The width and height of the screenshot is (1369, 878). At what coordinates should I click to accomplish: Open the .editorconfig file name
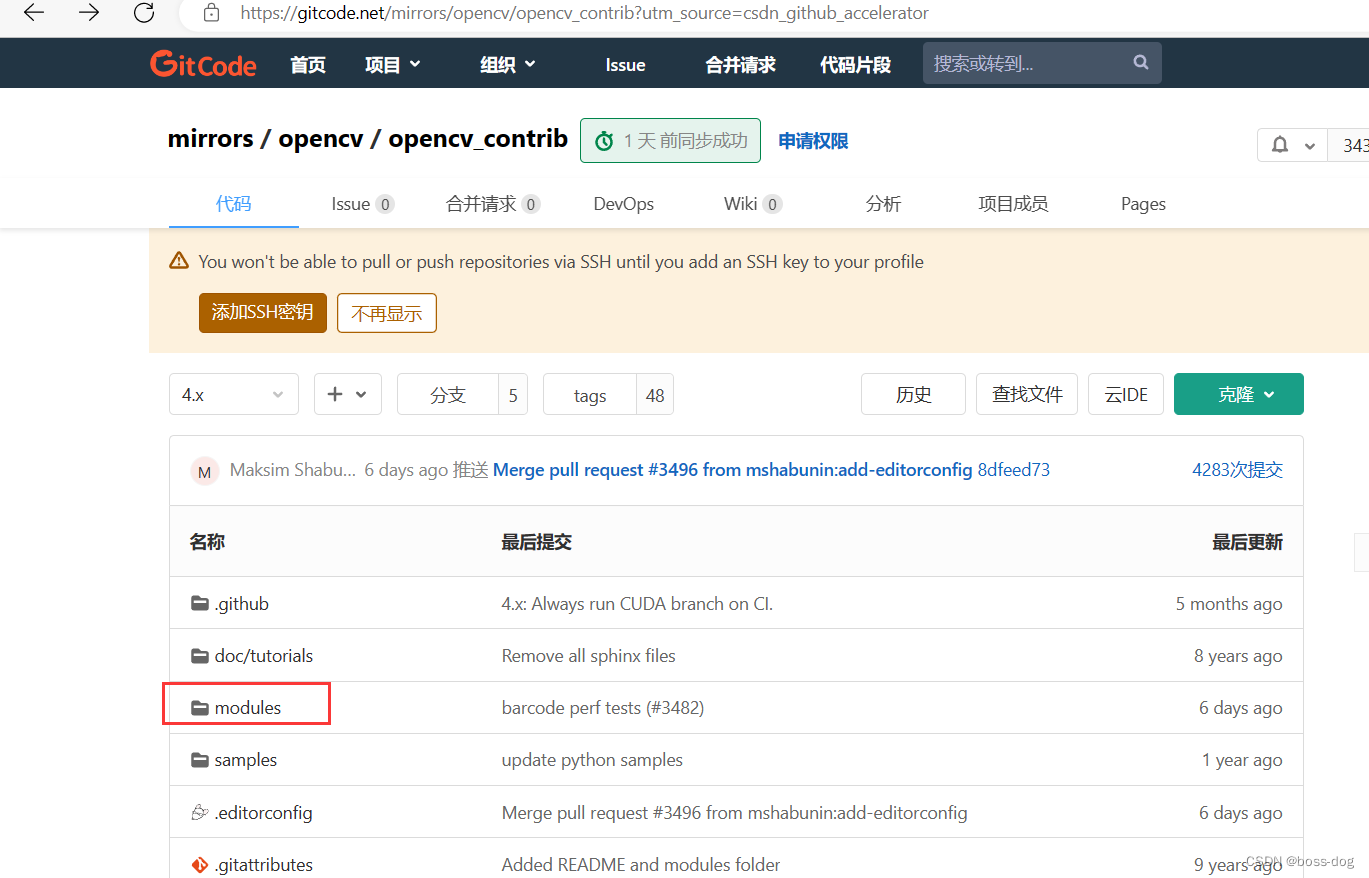point(264,813)
